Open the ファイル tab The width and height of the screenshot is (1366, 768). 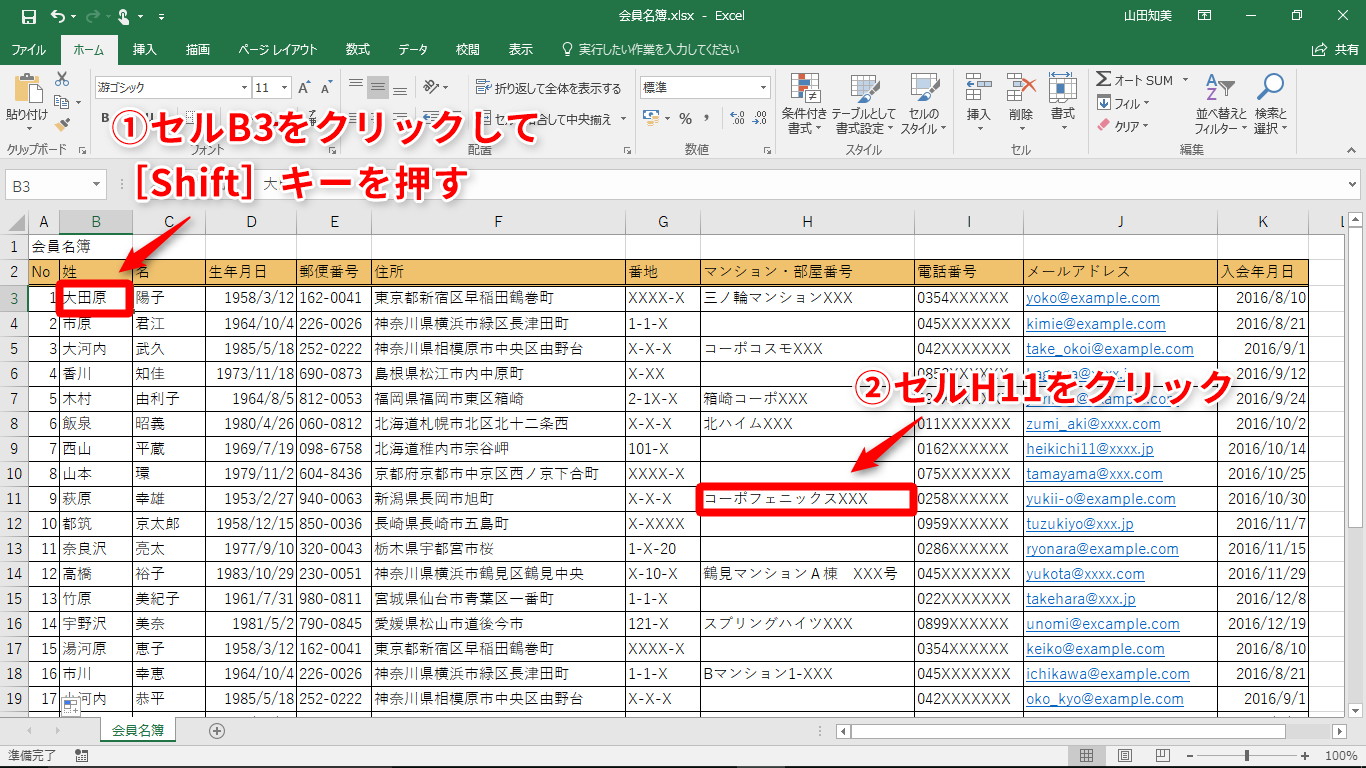pos(28,50)
